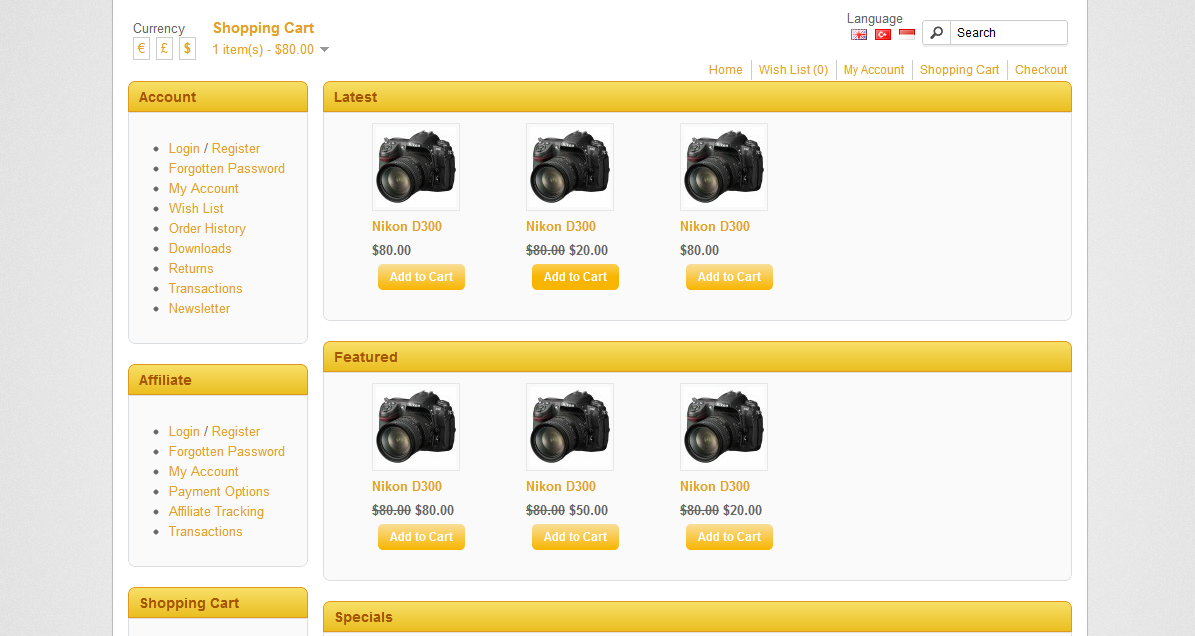Open Transactions in Affiliate box
This screenshot has width=1195, height=636.
pos(205,531)
